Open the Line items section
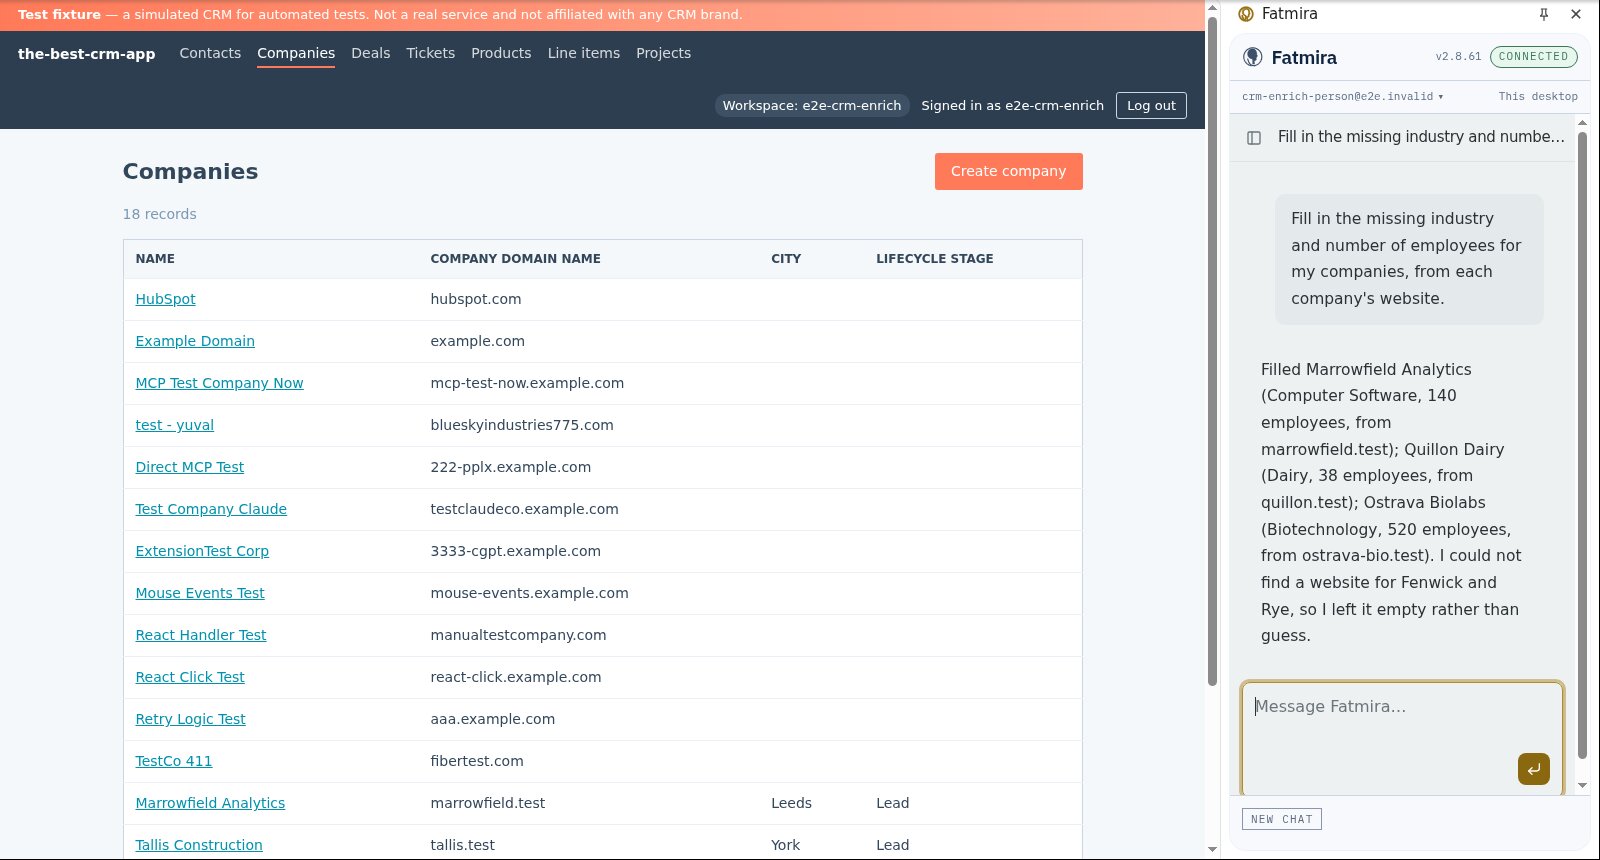 pyautogui.click(x=584, y=53)
